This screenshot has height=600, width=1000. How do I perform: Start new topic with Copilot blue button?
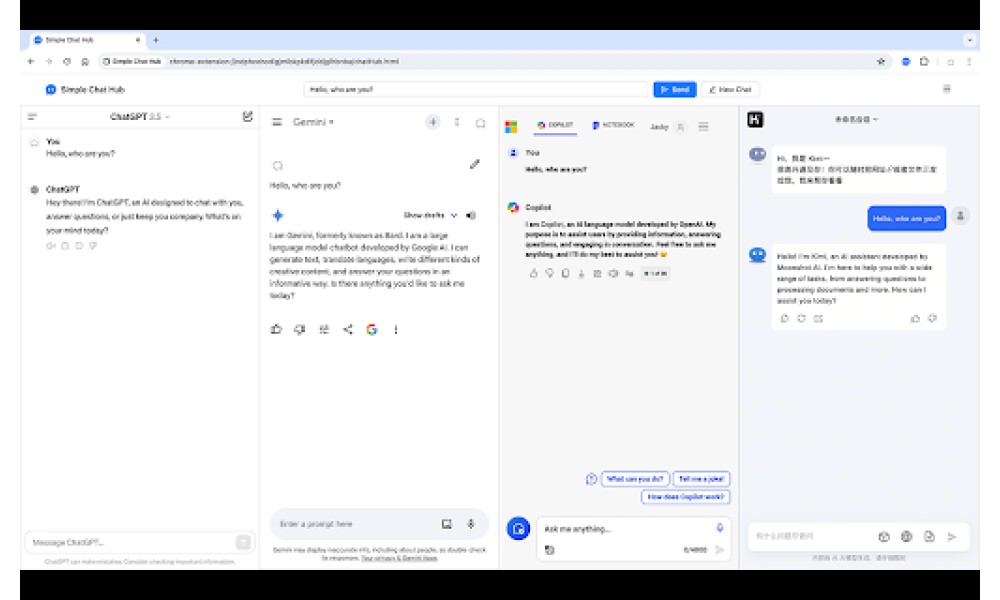[x=518, y=529]
